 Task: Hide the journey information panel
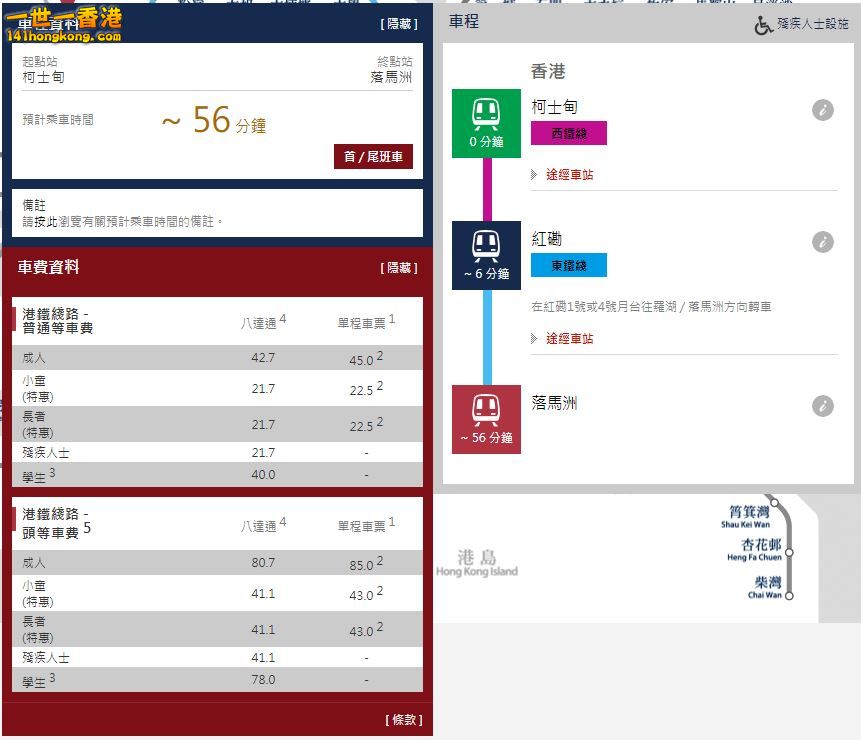point(399,24)
